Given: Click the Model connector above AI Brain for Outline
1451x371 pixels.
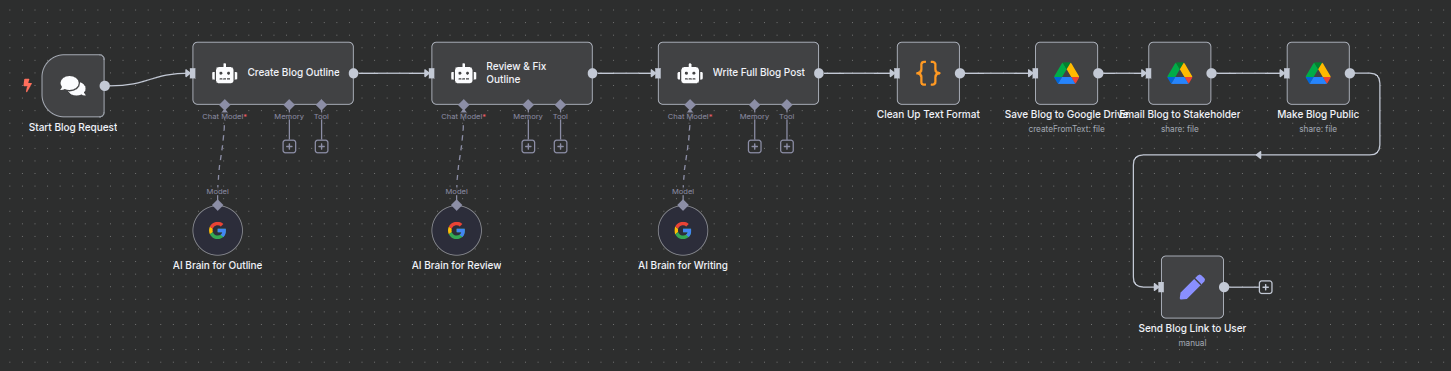Looking at the screenshot, I should 217,204.
